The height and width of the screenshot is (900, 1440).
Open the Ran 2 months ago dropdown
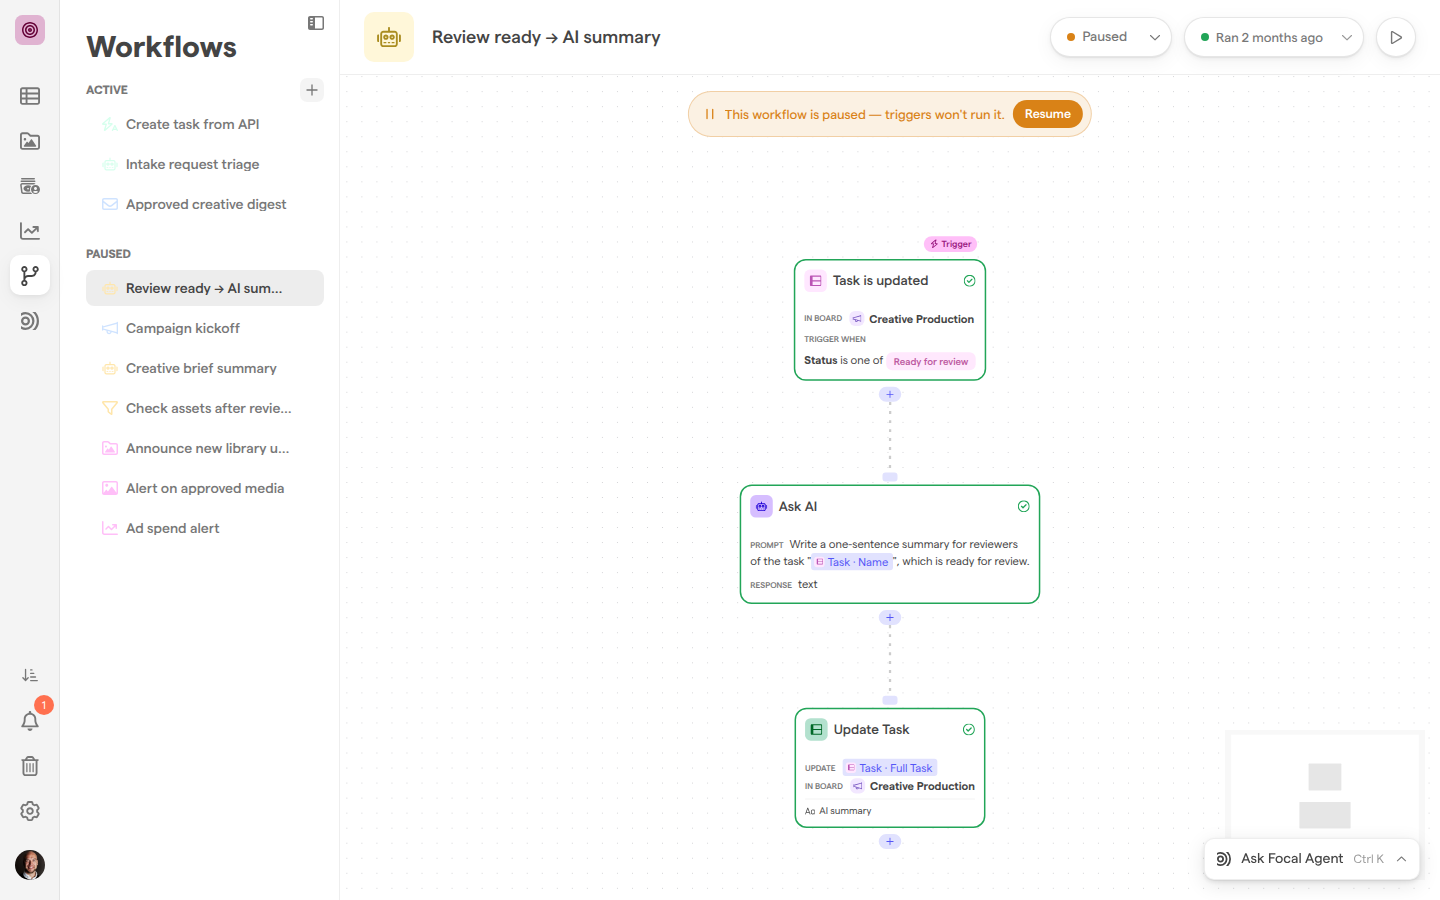click(1274, 37)
